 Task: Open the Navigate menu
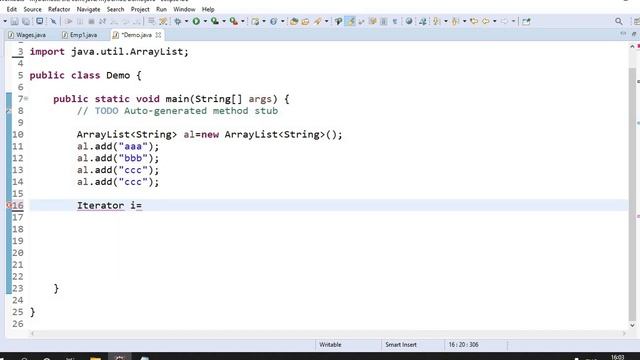(x=88, y=9)
